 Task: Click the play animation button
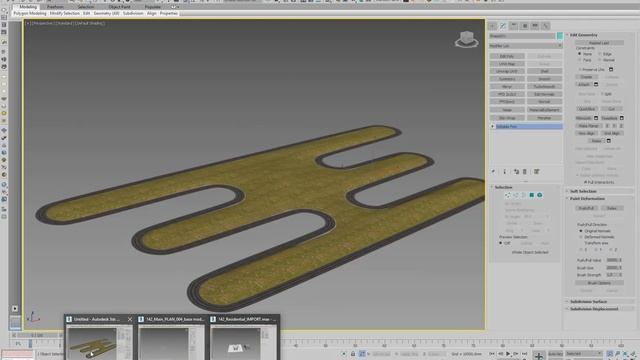click(508, 353)
